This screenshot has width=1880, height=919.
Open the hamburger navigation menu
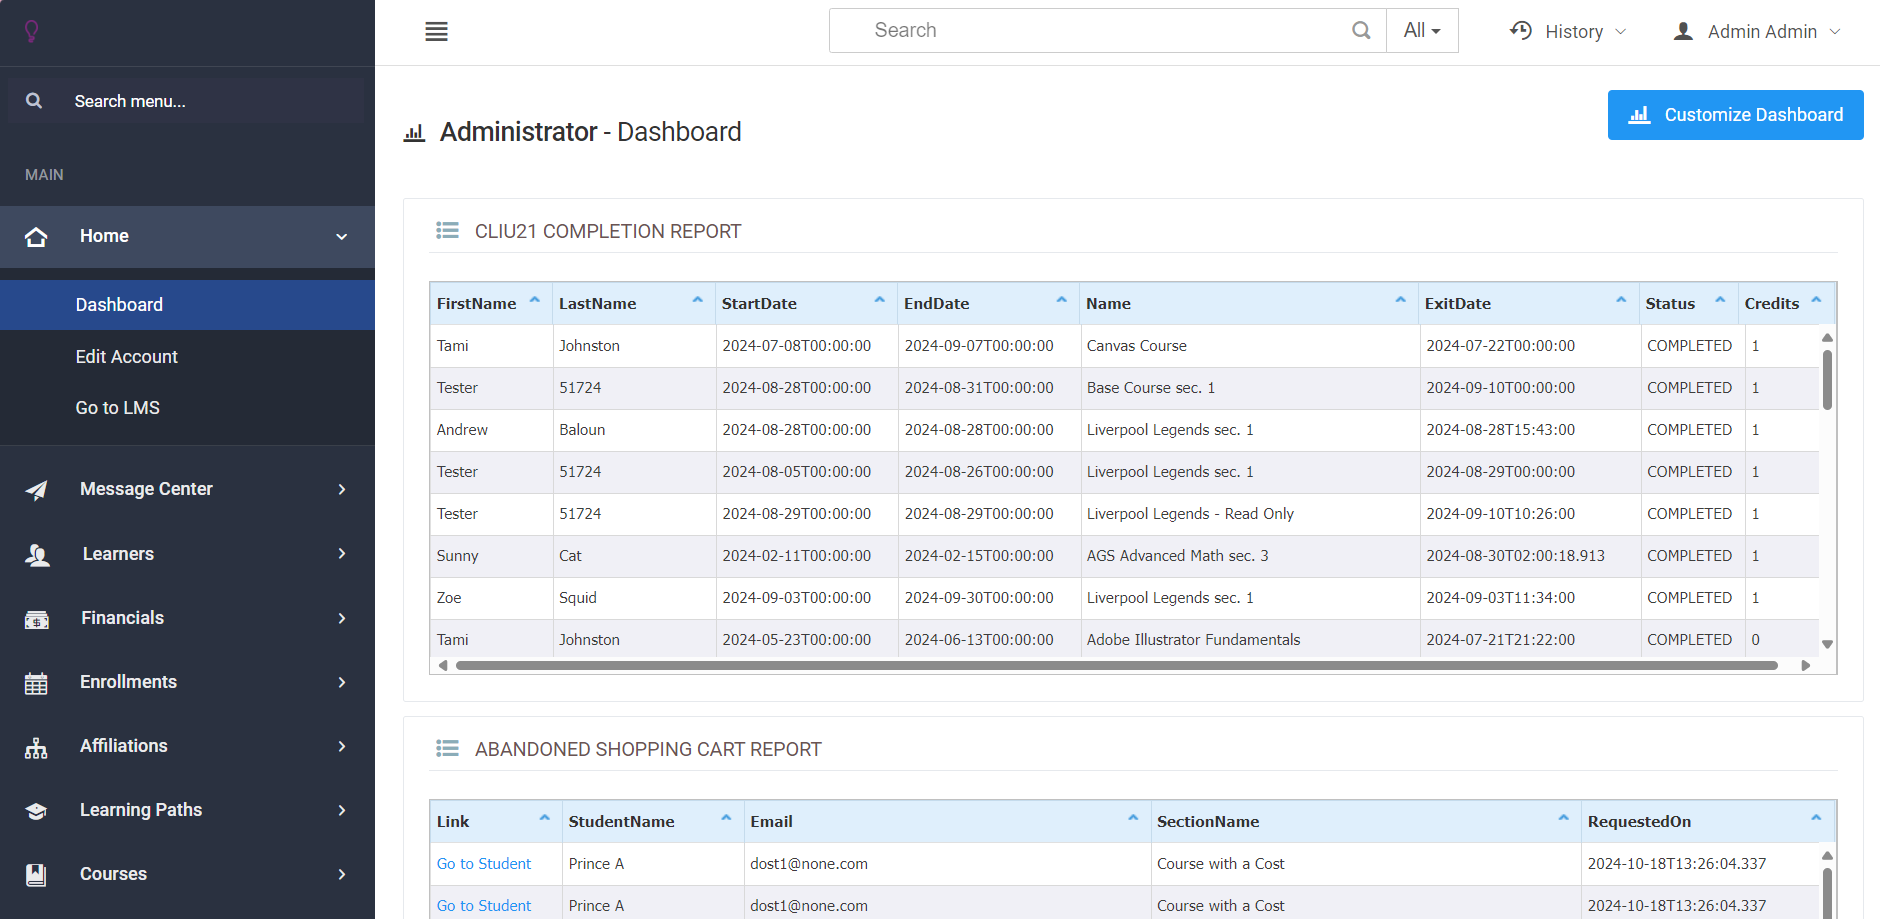coord(436,30)
